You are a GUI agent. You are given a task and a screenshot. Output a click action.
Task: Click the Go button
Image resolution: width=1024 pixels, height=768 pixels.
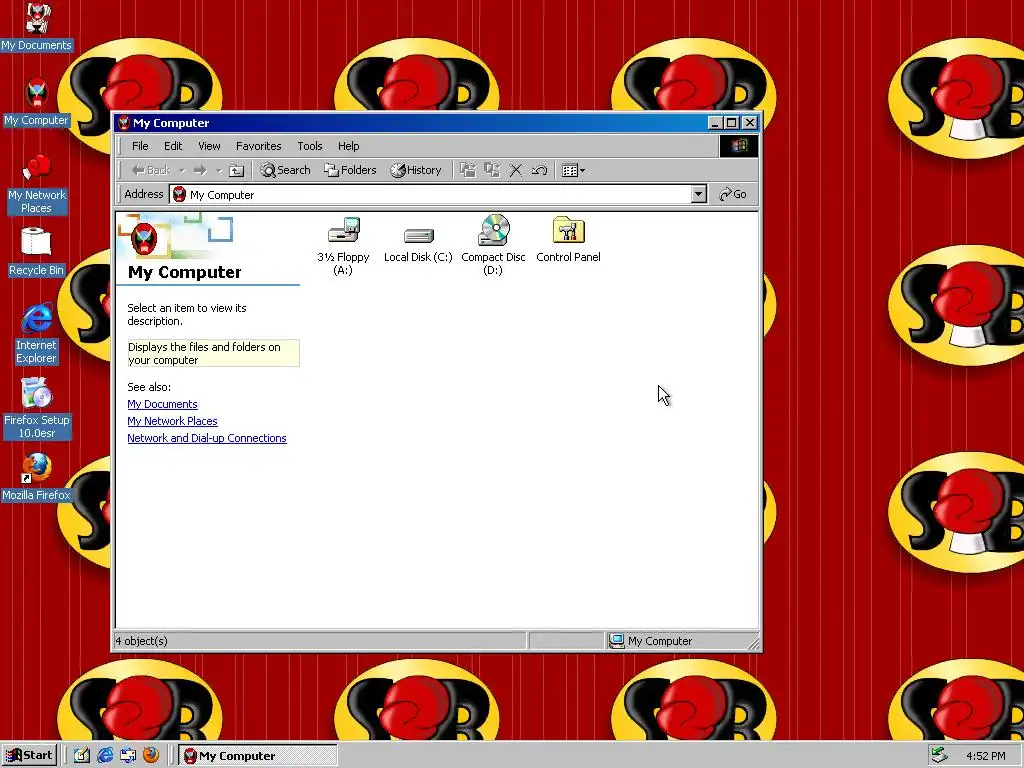(733, 194)
